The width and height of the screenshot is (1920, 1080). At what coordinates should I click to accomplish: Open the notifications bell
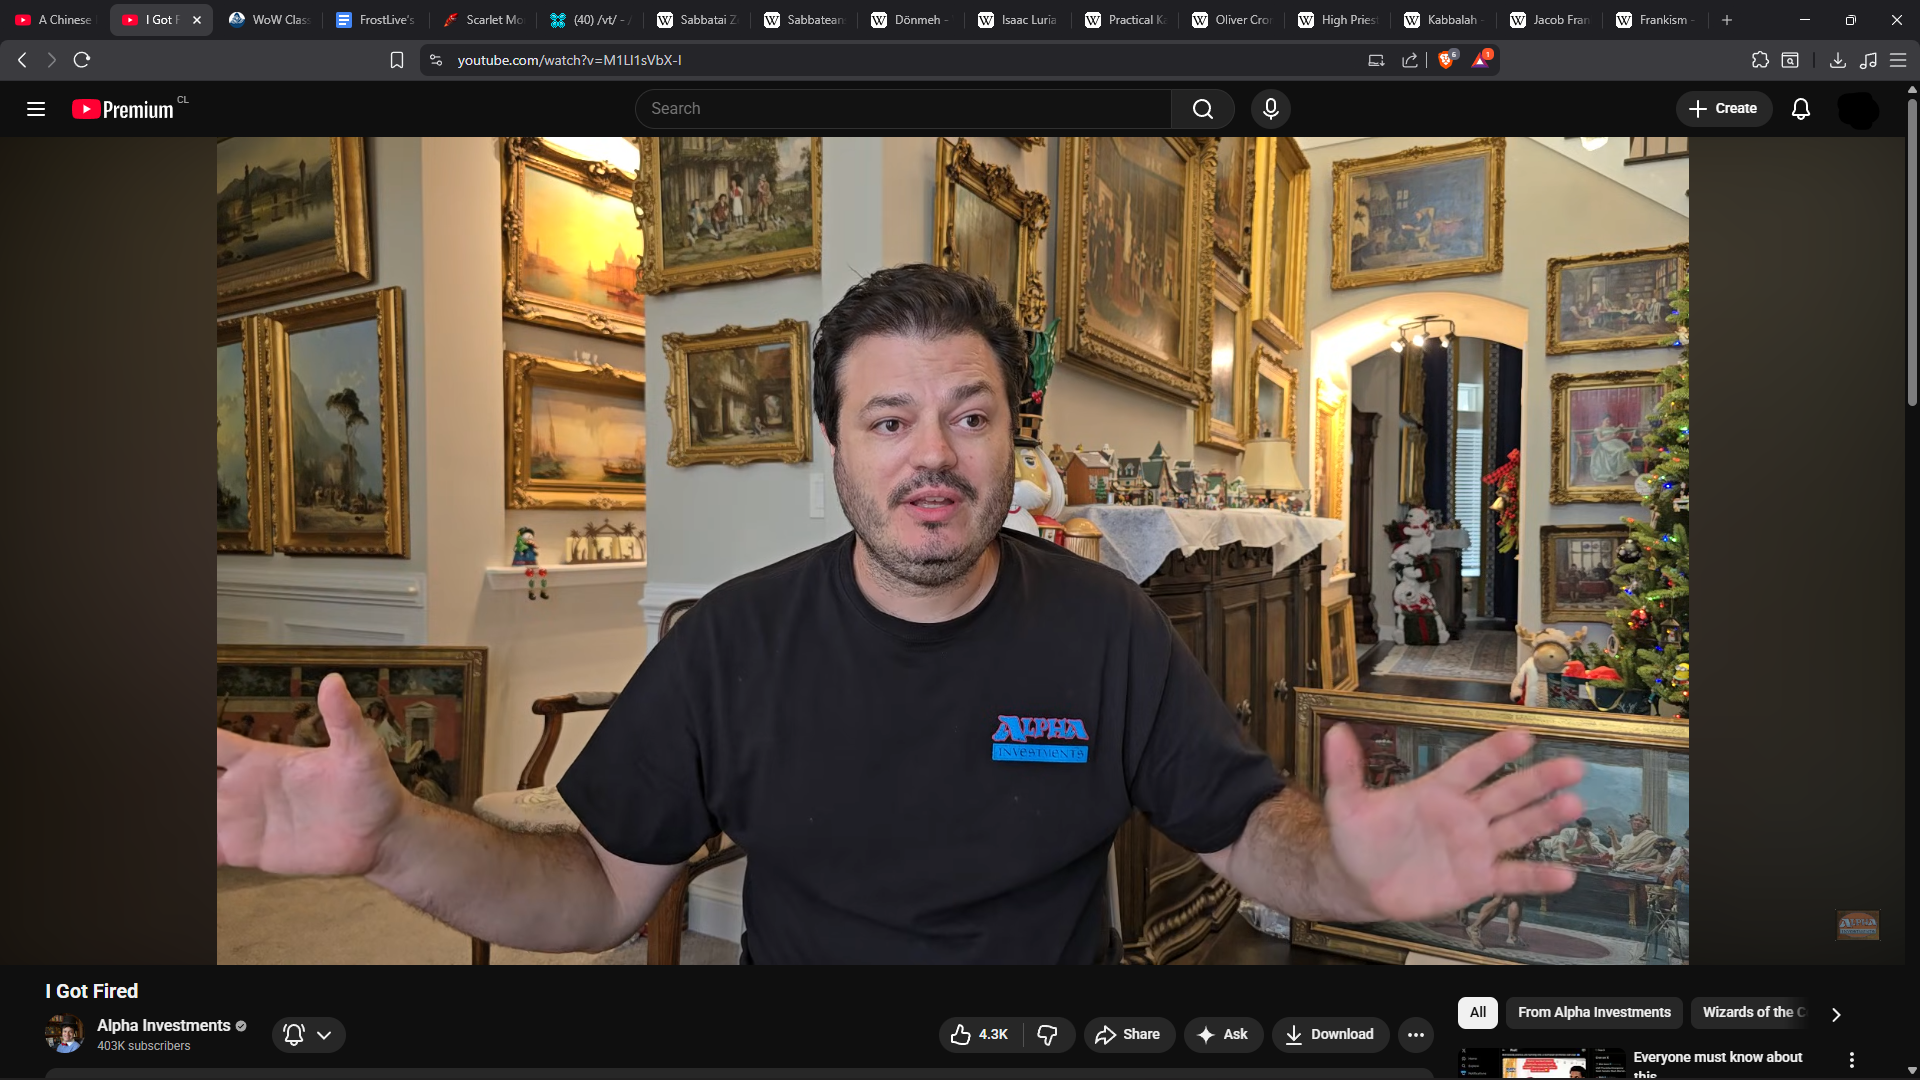[x=1800, y=109]
